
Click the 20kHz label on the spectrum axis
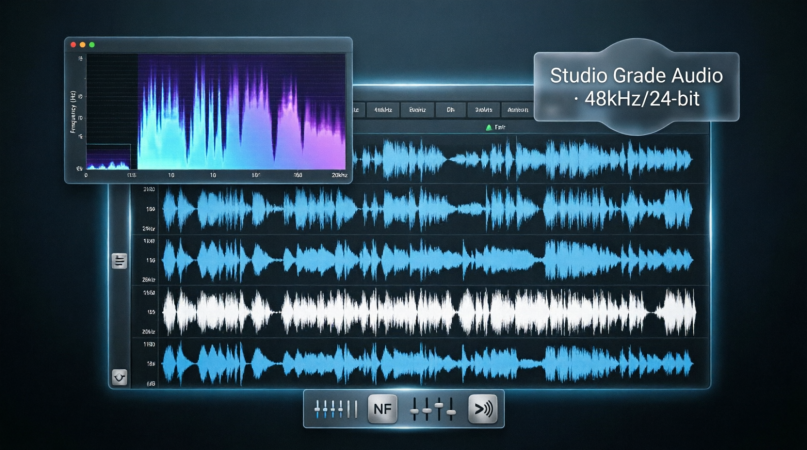click(x=339, y=176)
